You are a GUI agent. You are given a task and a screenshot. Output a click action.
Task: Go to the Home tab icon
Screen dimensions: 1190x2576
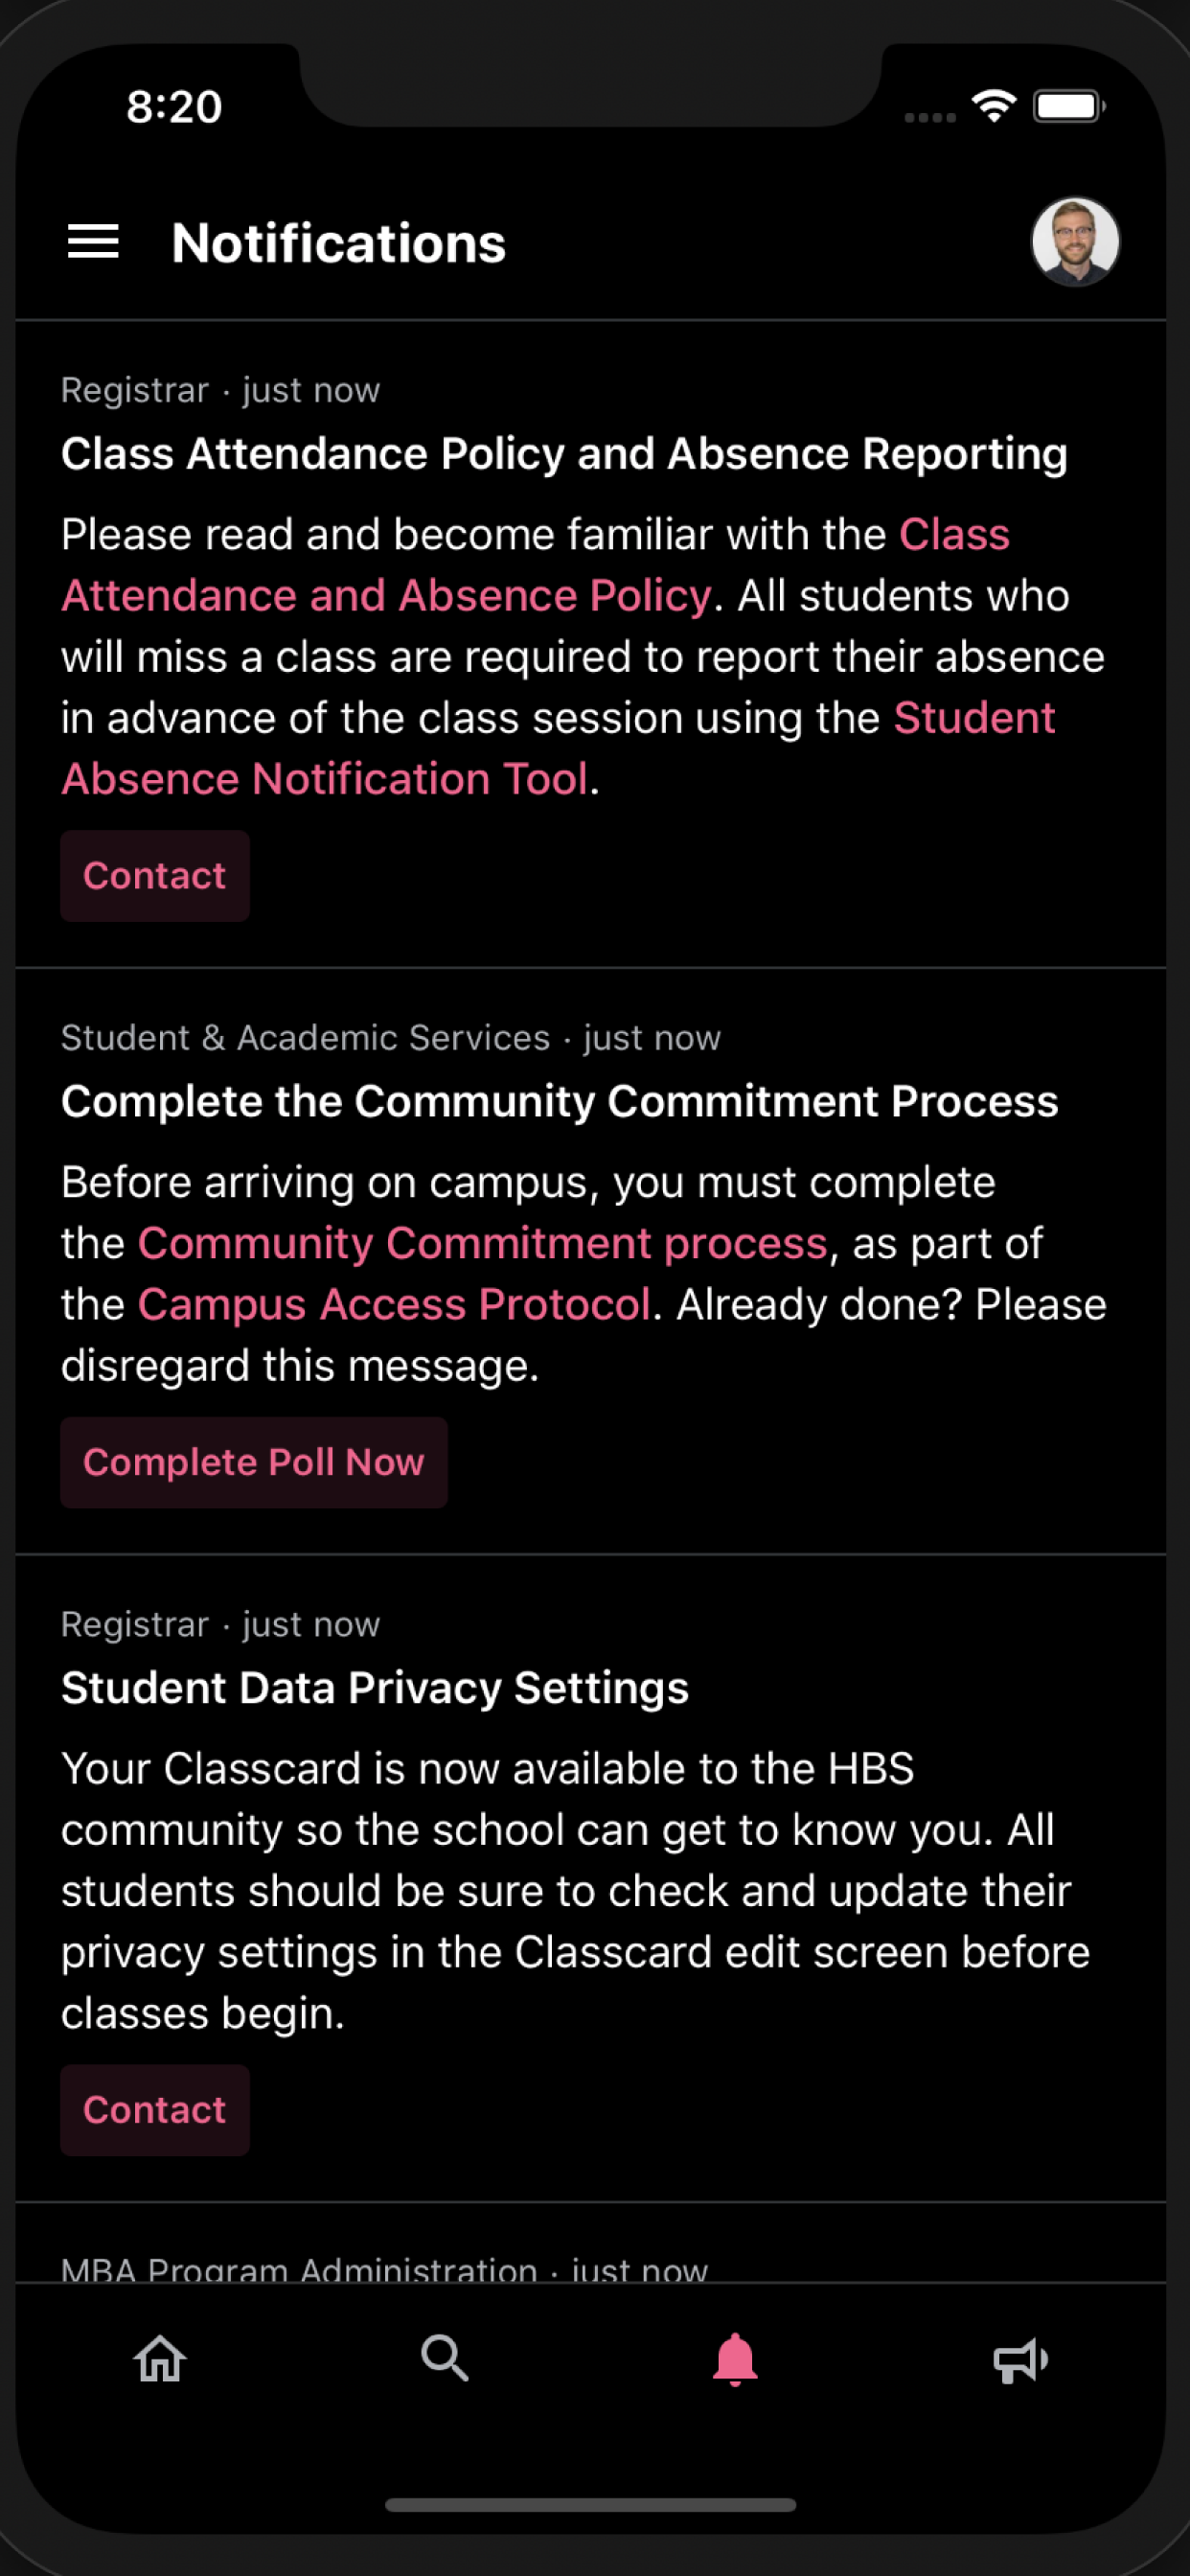[160, 2358]
